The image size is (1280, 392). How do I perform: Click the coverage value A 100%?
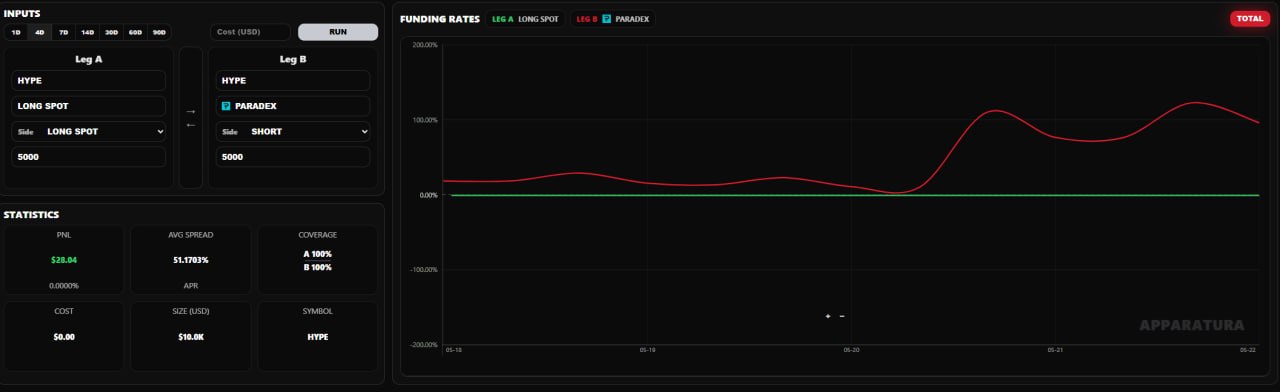pos(318,254)
